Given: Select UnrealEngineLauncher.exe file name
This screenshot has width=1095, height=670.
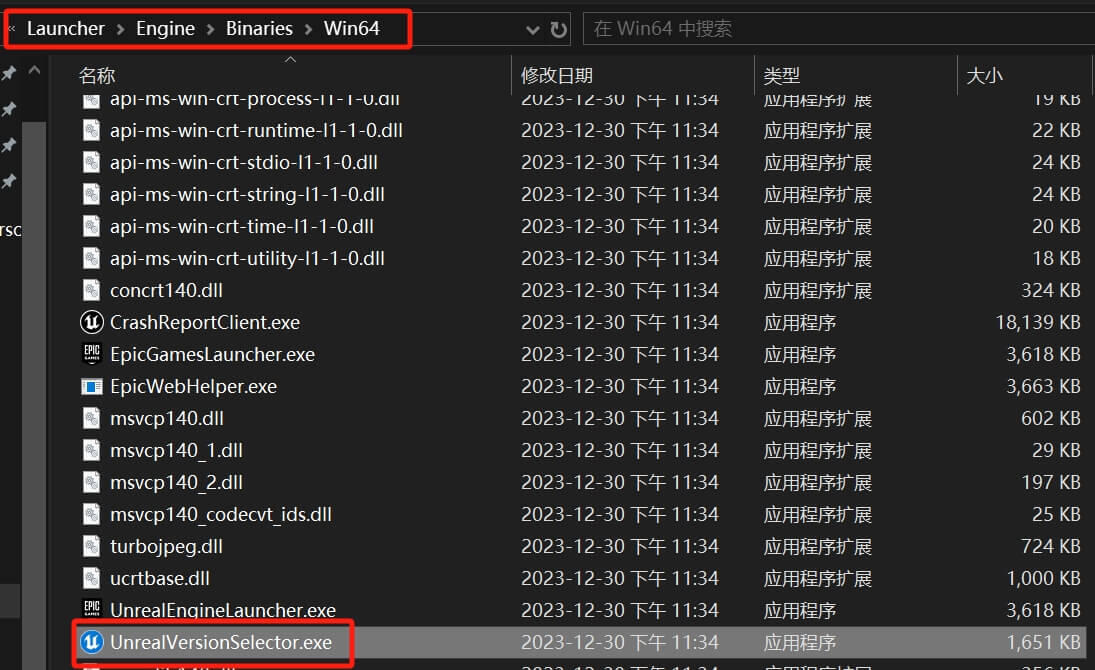Looking at the screenshot, I should (223, 610).
